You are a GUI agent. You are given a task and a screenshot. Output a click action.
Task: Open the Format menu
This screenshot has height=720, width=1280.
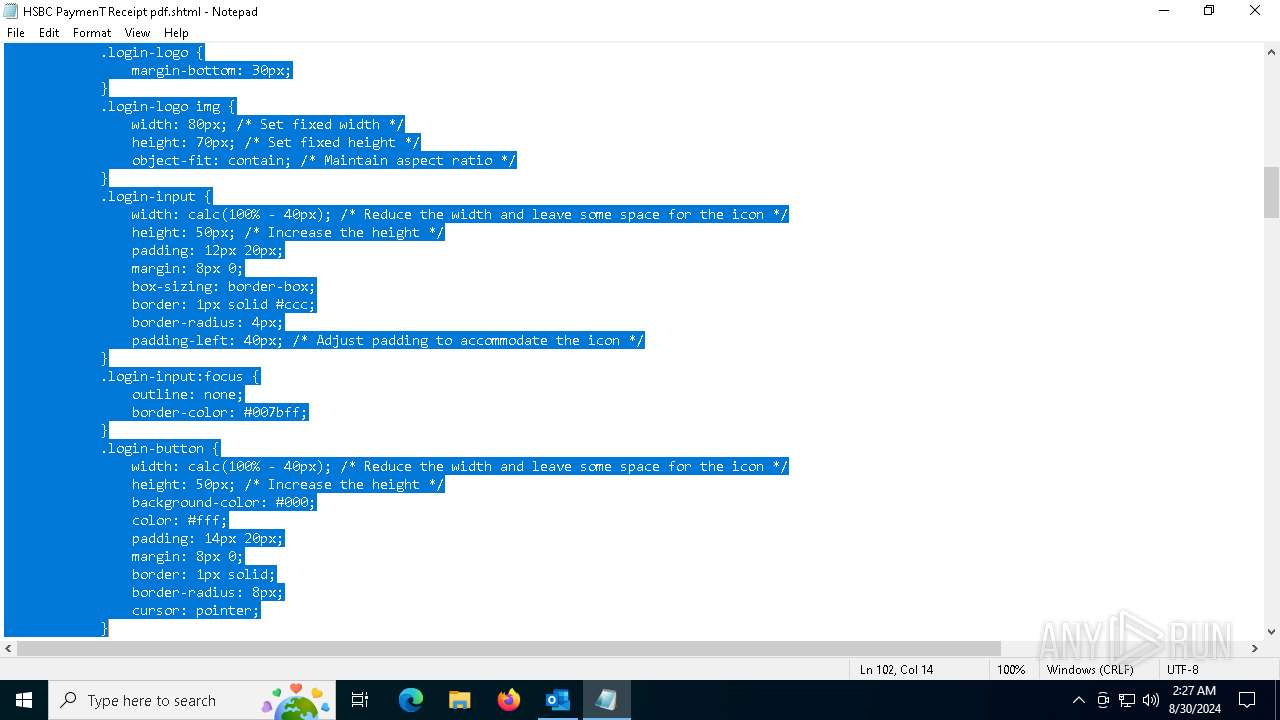92,33
